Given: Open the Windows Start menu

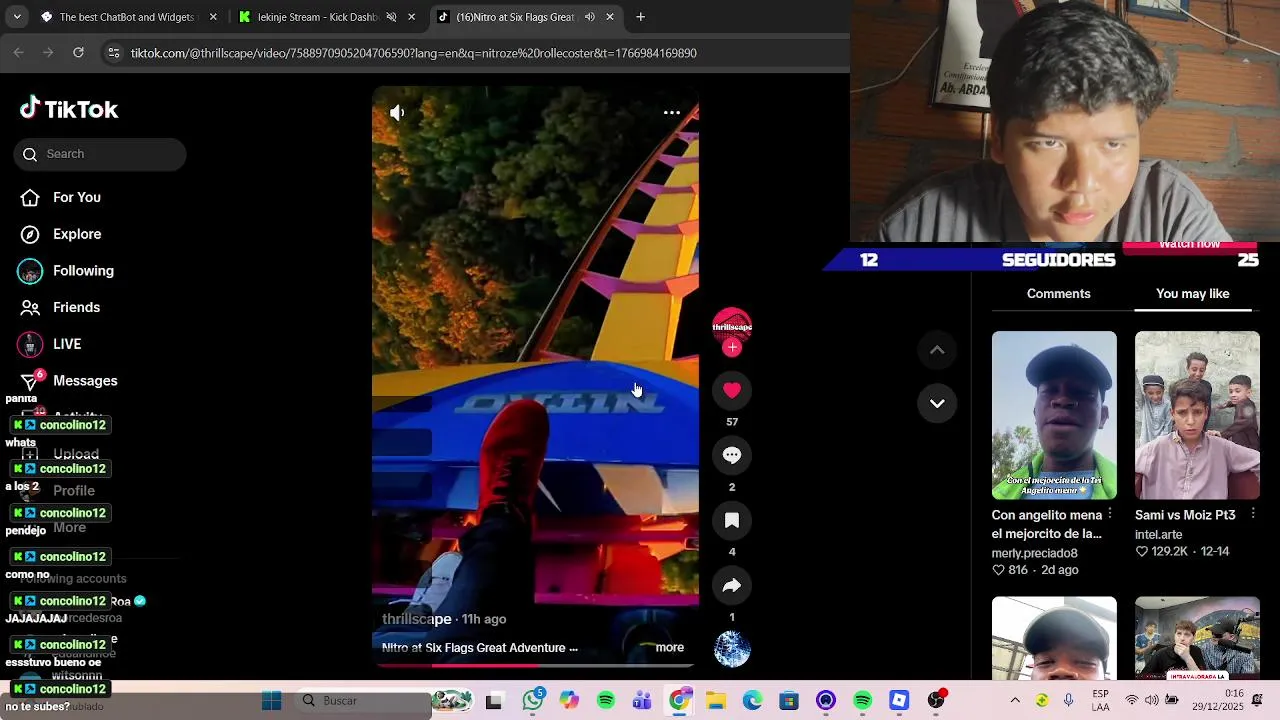Looking at the screenshot, I should pos(271,701).
